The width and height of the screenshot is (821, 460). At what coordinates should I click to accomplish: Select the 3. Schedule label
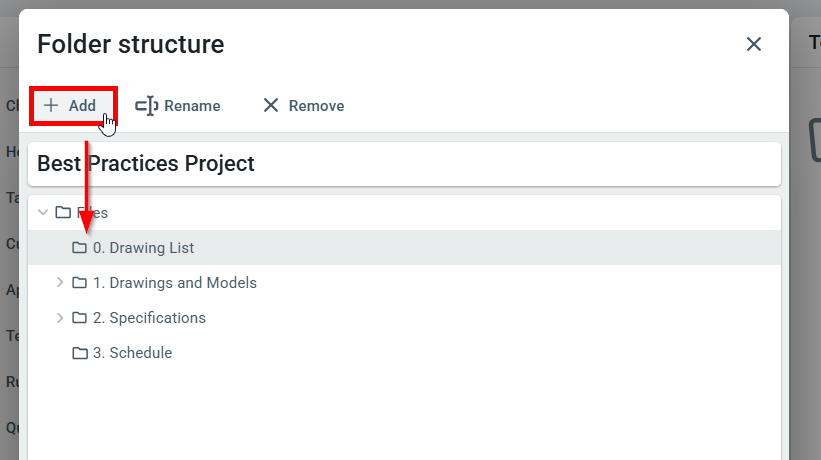coord(132,353)
